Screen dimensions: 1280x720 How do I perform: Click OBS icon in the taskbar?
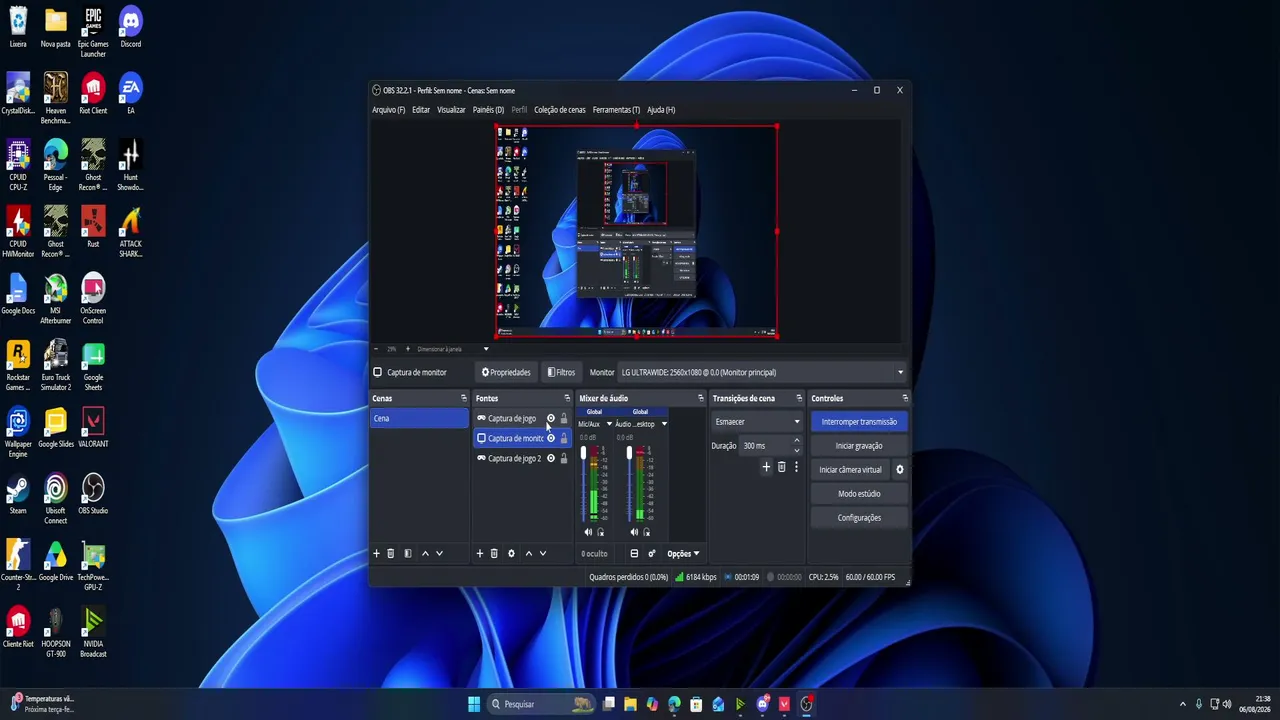point(806,704)
